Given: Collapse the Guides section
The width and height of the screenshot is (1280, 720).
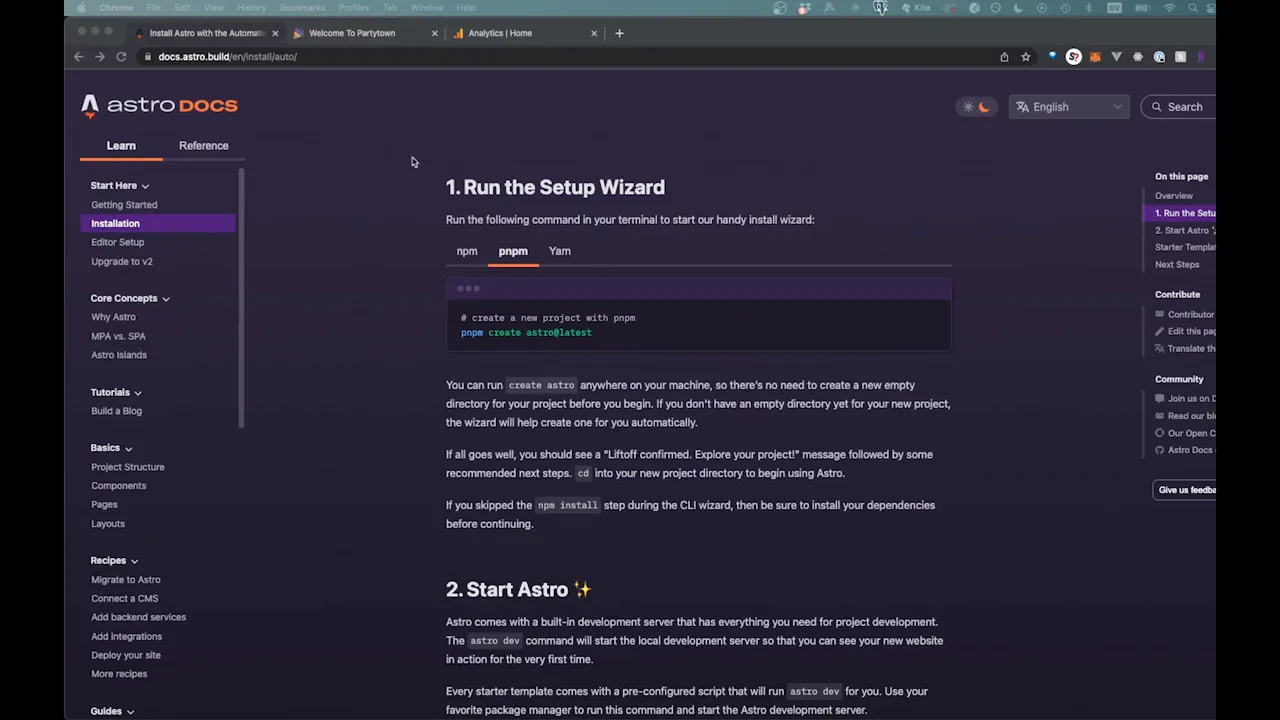Looking at the screenshot, I should point(112,711).
